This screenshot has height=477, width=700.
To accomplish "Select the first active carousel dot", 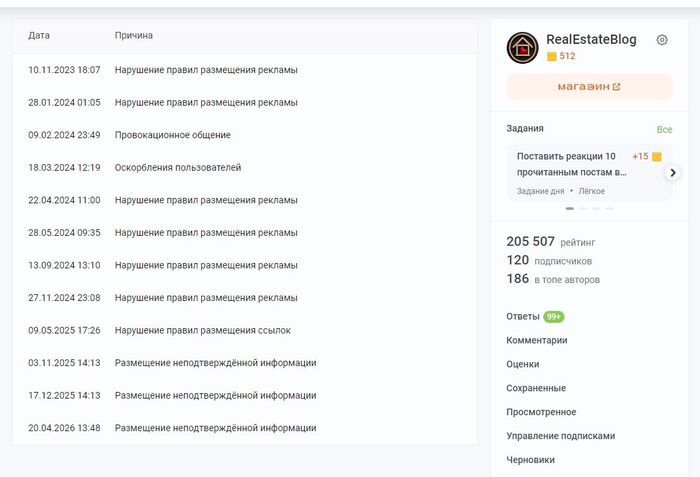I will click(570, 209).
